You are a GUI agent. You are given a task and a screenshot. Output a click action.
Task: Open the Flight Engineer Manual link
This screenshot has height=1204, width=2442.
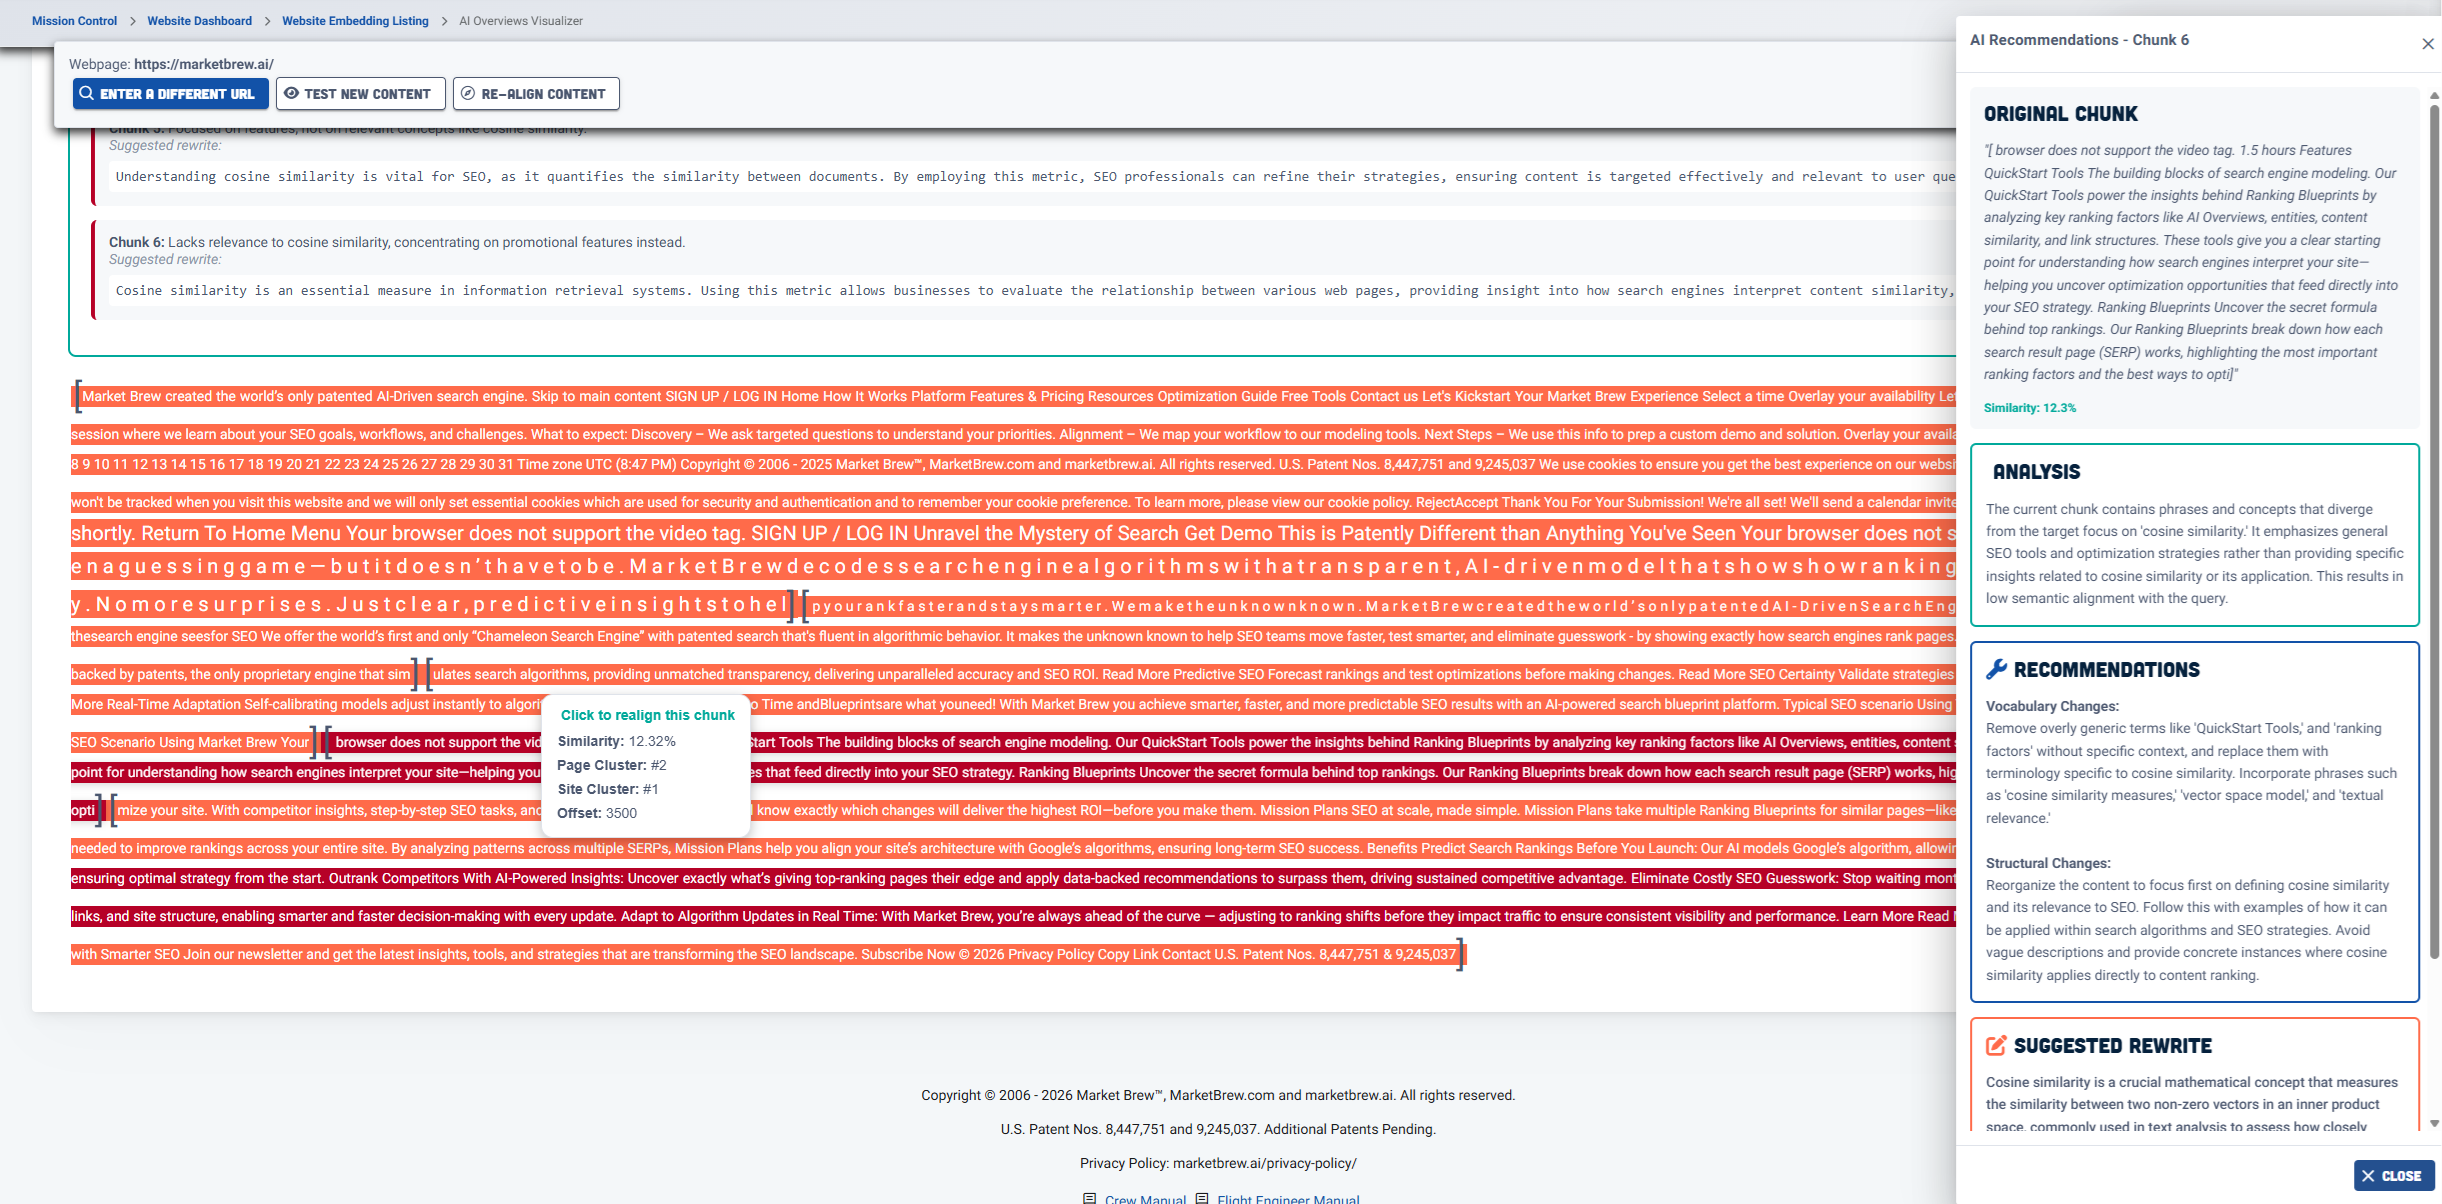coord(1288,1198)
